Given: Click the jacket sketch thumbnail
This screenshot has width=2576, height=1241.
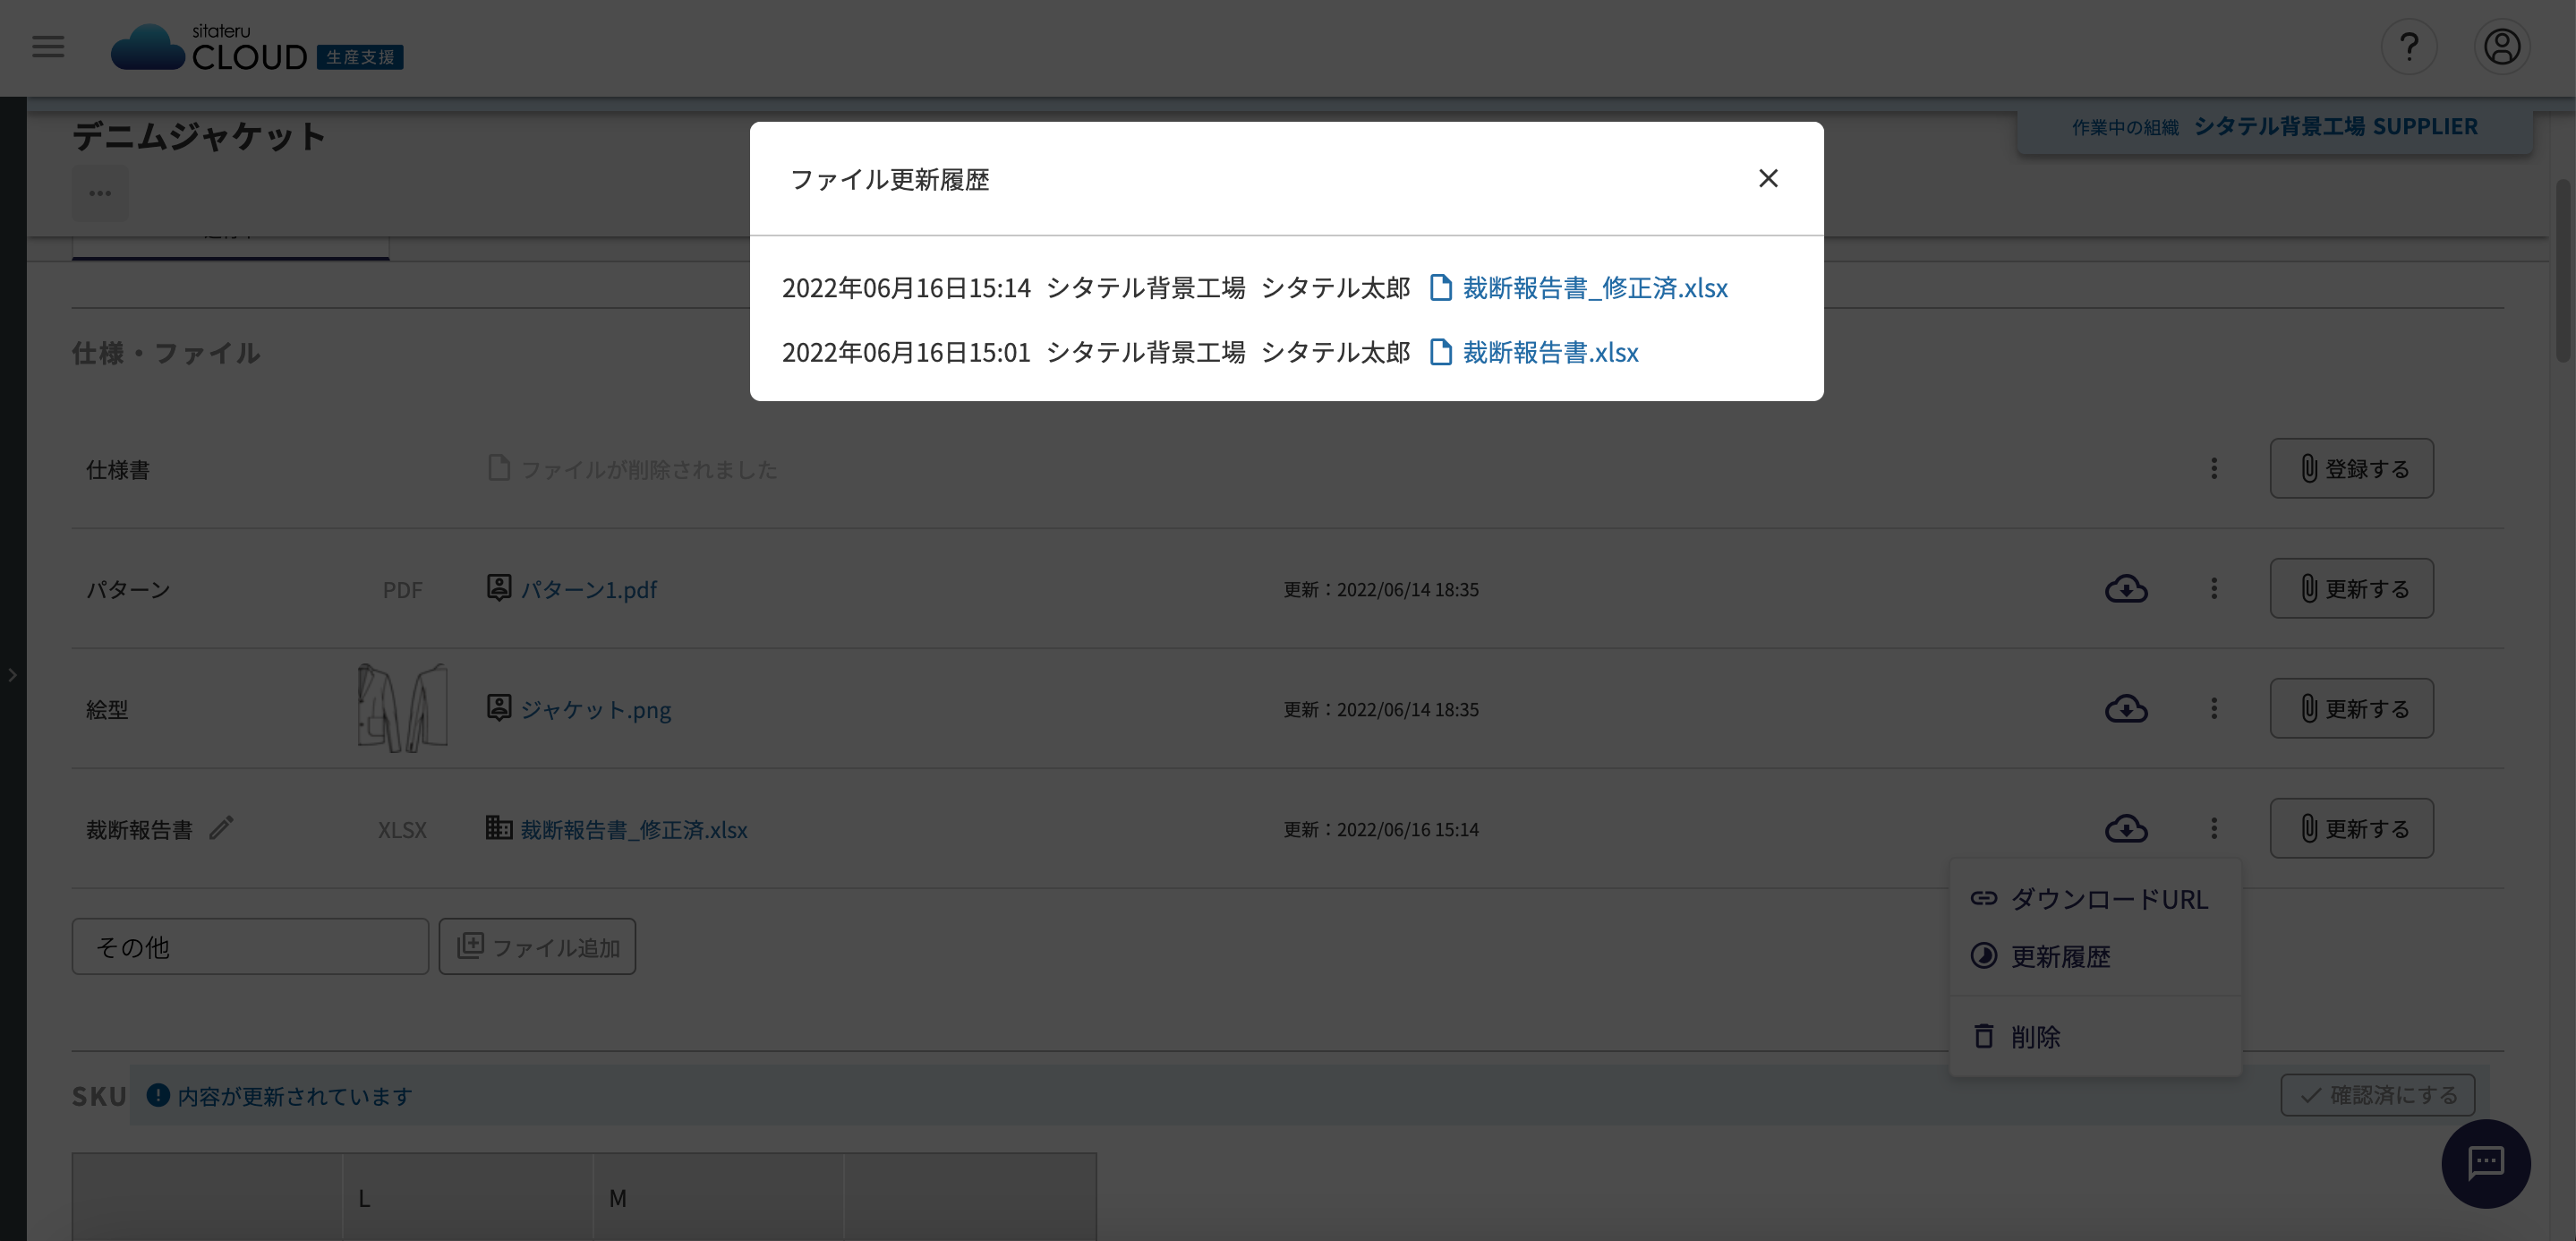Looking at the screenshot, I should [402, 708].
